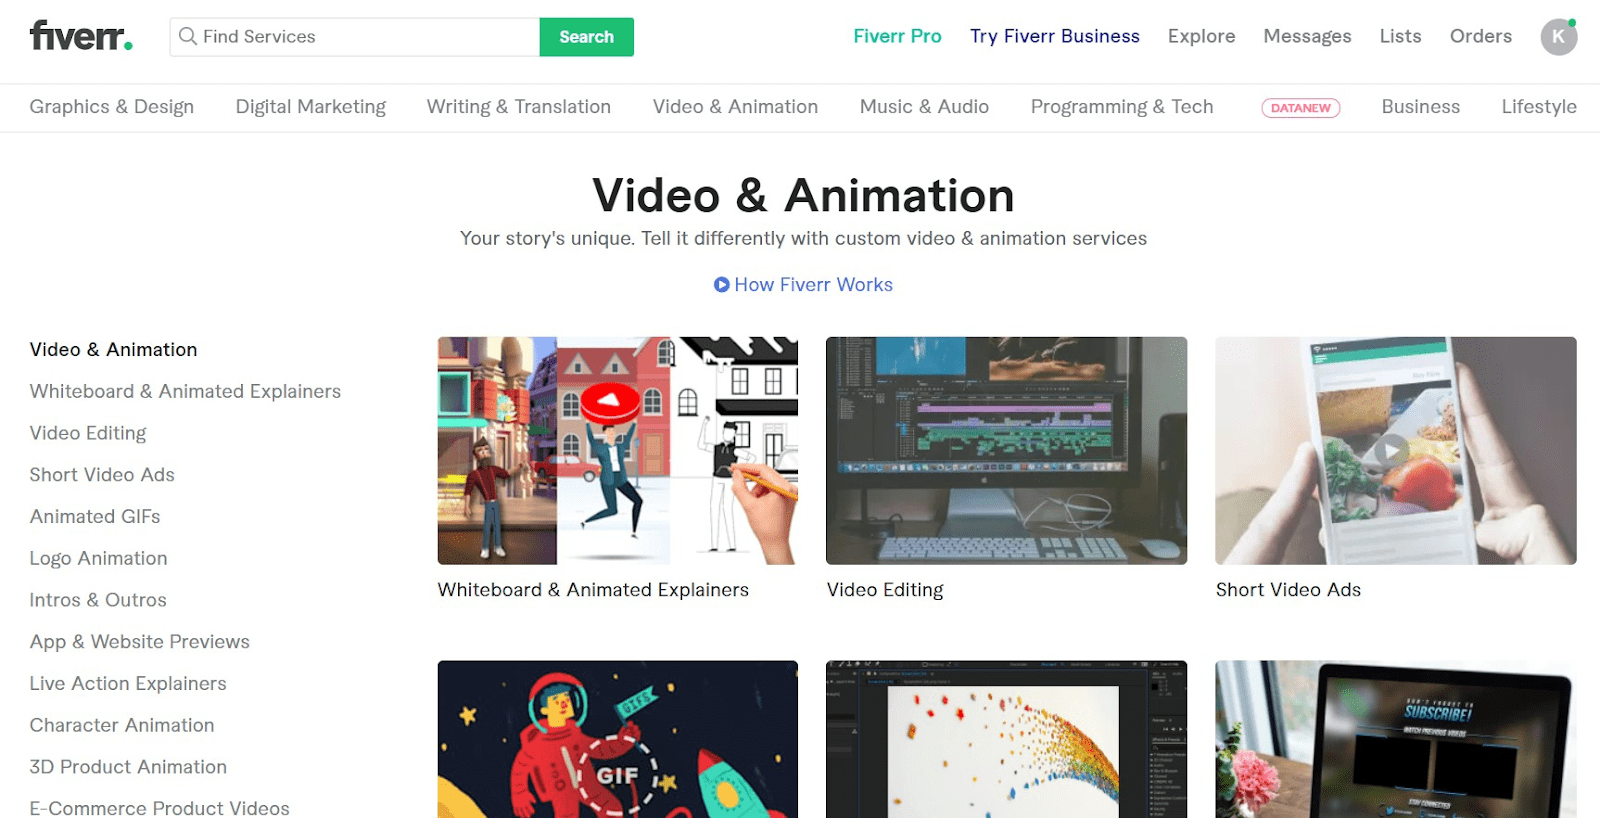Click the DATANEW badge in category bar

coord(1300,108)
